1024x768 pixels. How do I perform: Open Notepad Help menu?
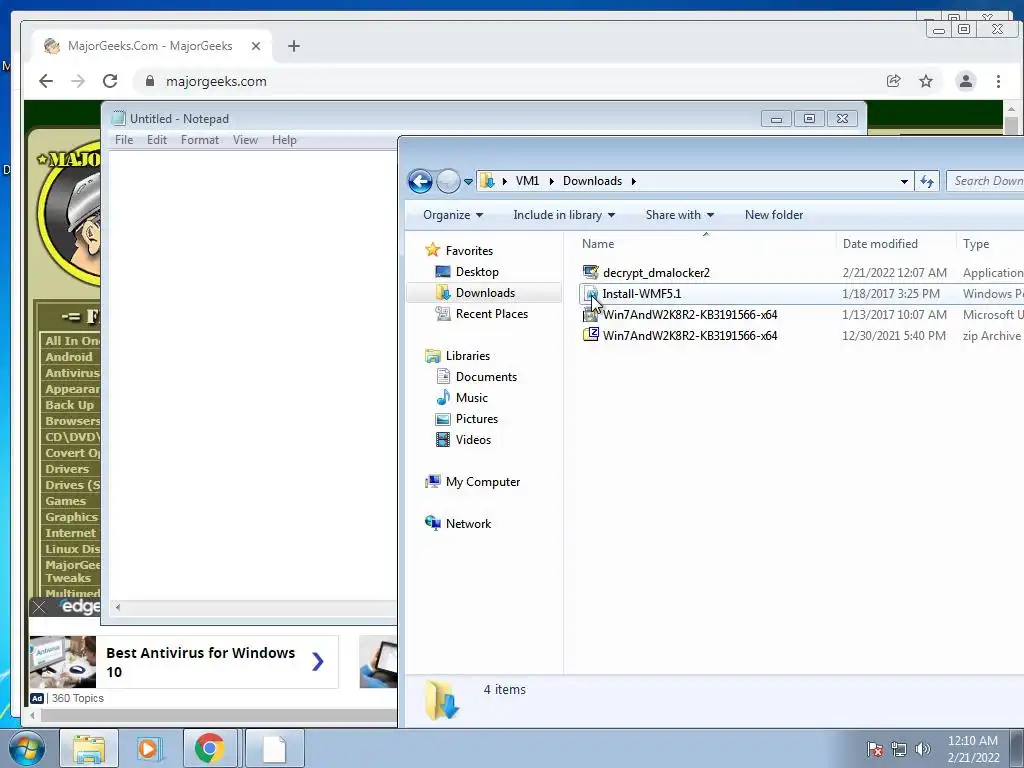[x=284, y=140]
